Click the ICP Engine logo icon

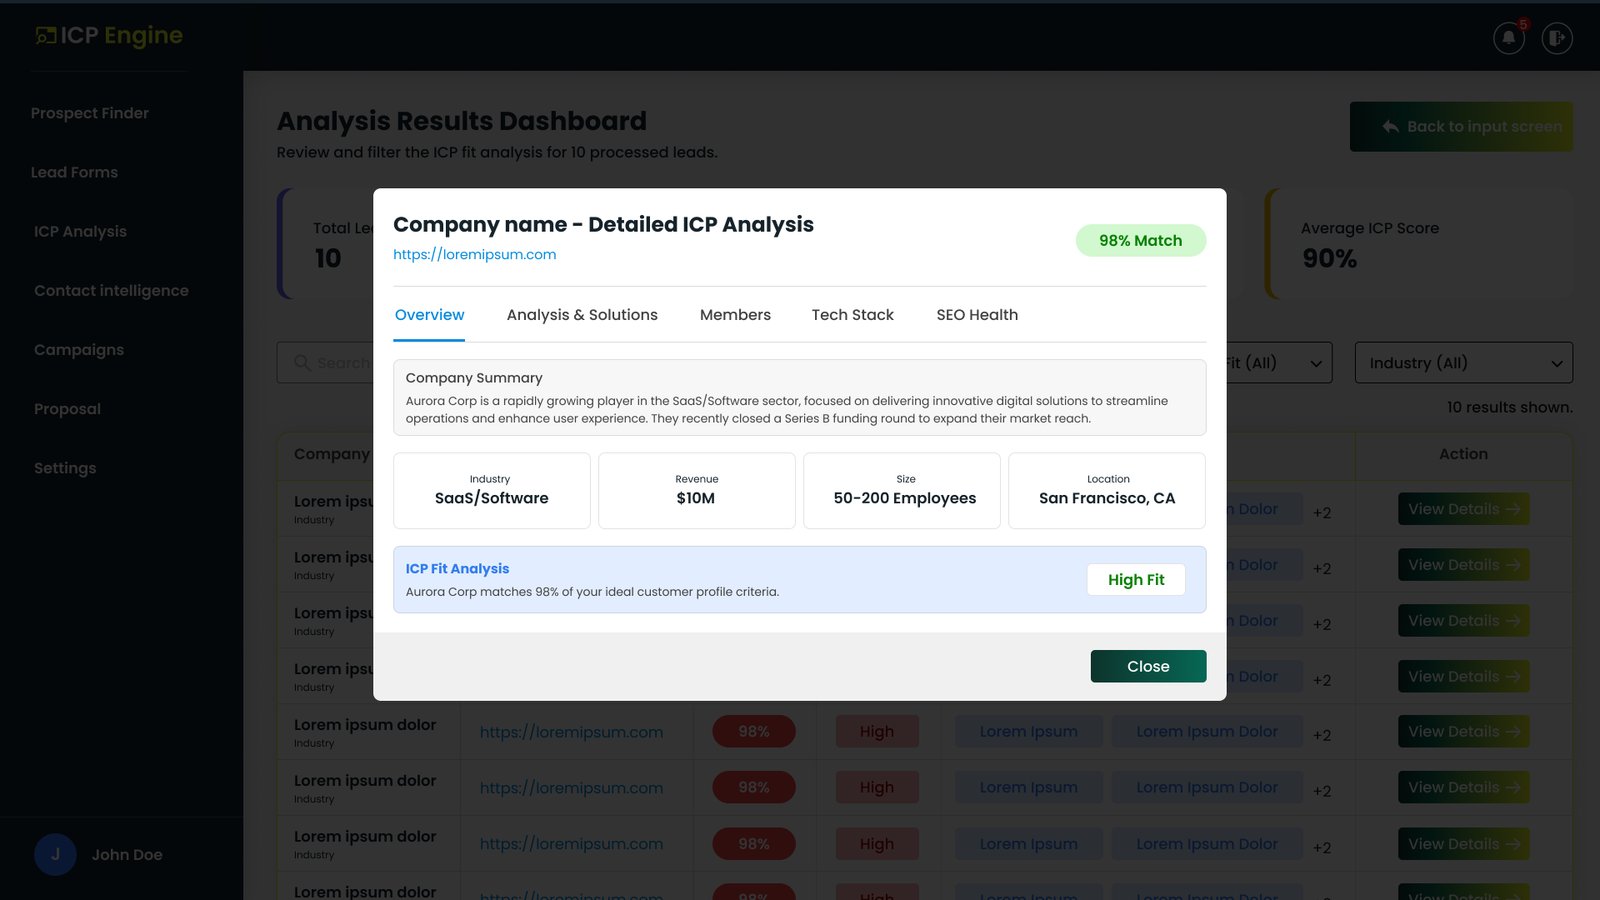(46, 36)
